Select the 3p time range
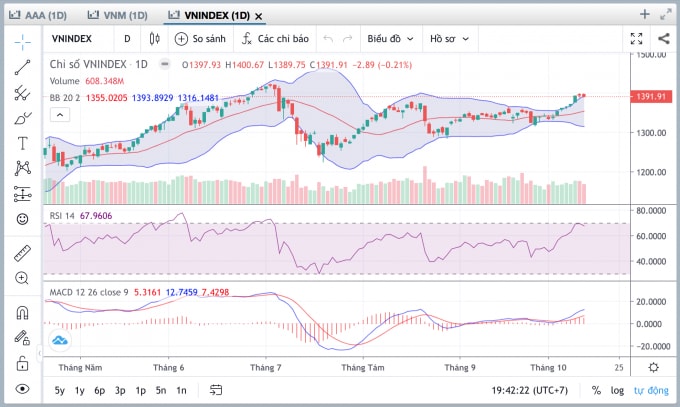This screenshot has width=680, height=407. point(120,391)
